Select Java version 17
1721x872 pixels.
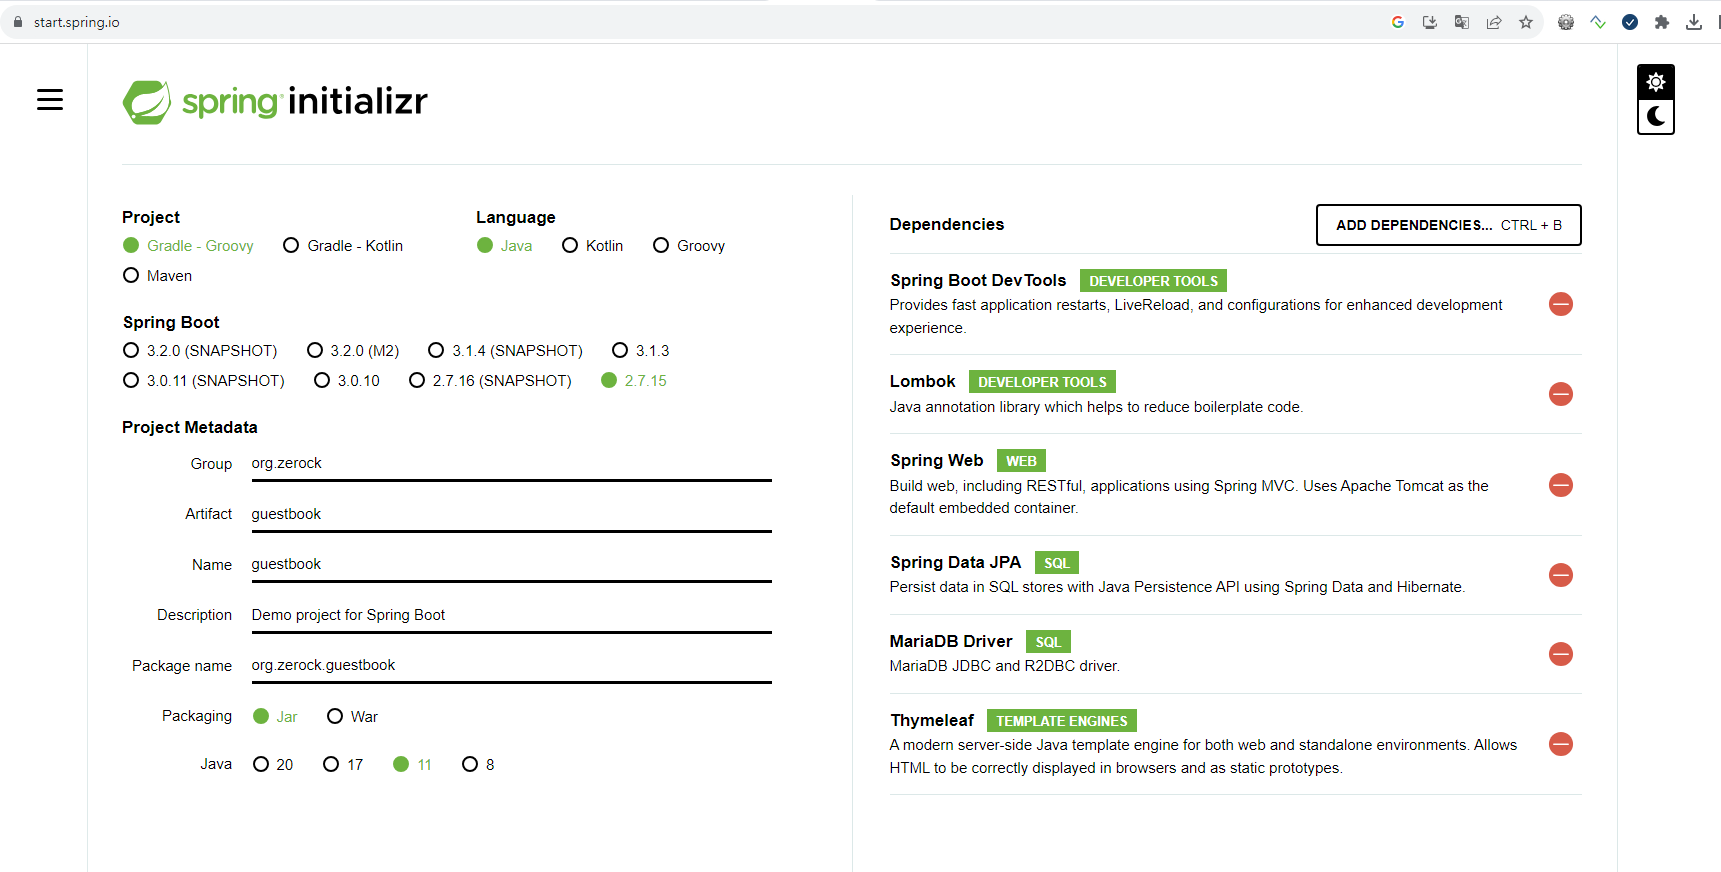pyautogui.click(x=343, y=765)
